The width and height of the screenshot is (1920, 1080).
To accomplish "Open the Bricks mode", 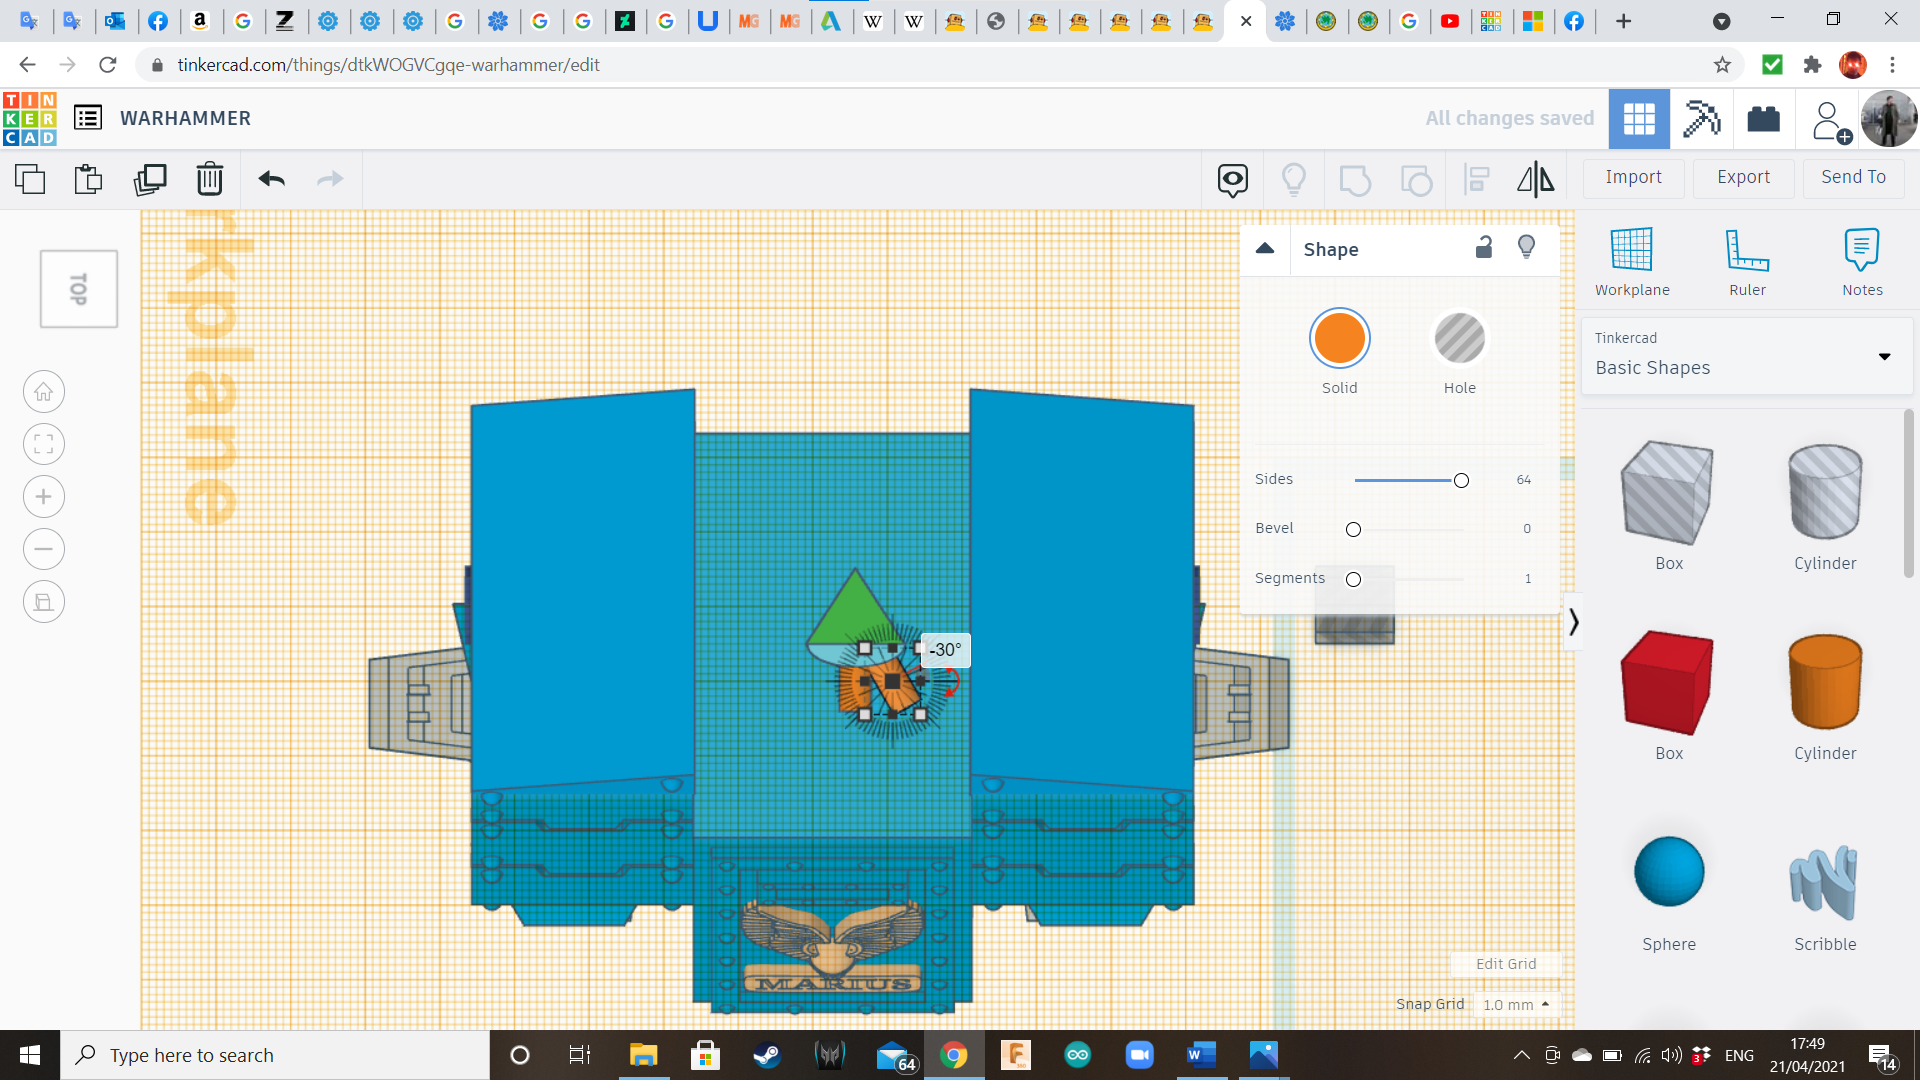I will (x=1763, y=119).
